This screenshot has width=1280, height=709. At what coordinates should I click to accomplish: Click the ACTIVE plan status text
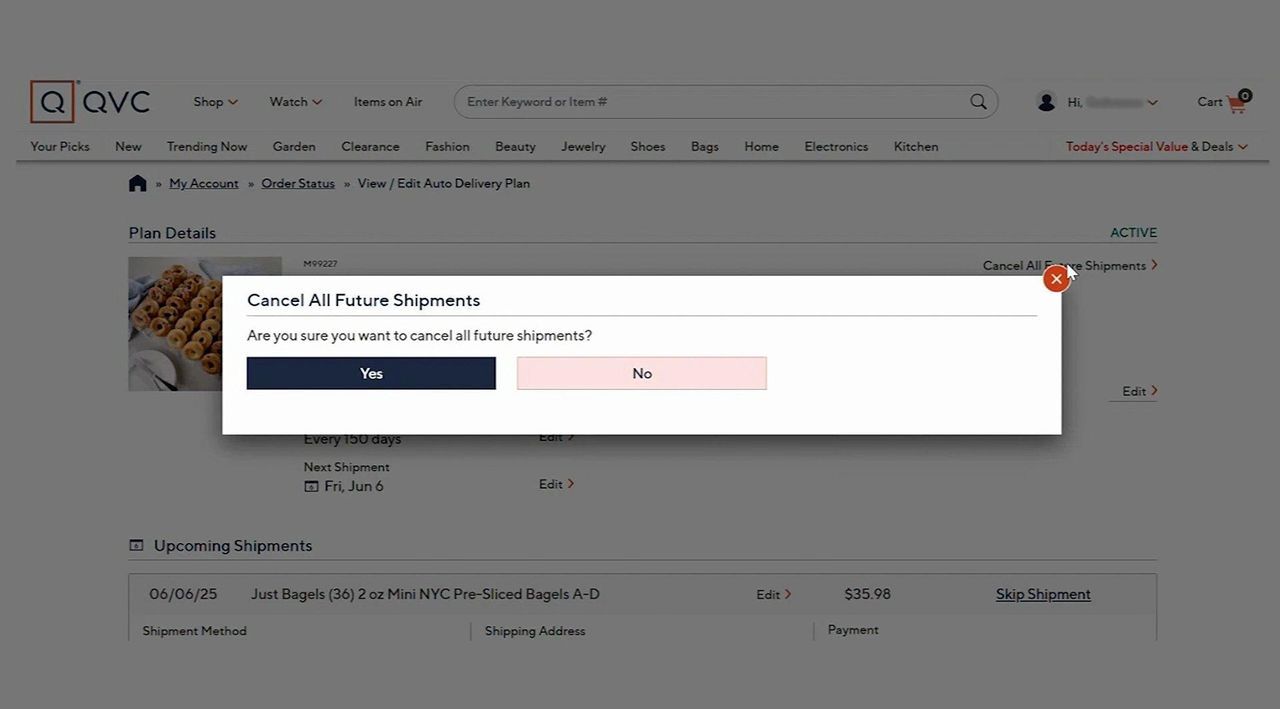point(1133,232)
